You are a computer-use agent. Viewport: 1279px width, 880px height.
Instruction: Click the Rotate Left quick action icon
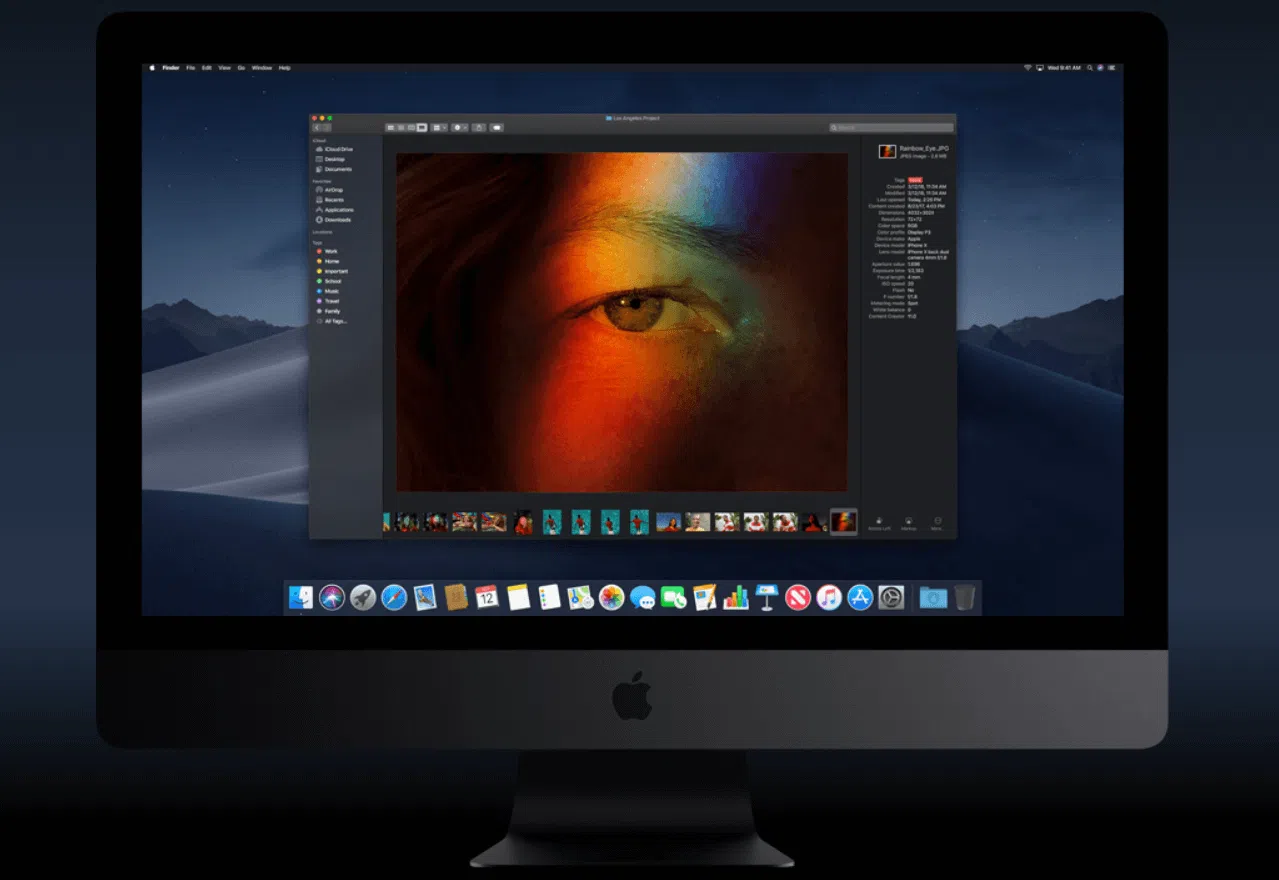pyautogui.click(x=880, y=519)
